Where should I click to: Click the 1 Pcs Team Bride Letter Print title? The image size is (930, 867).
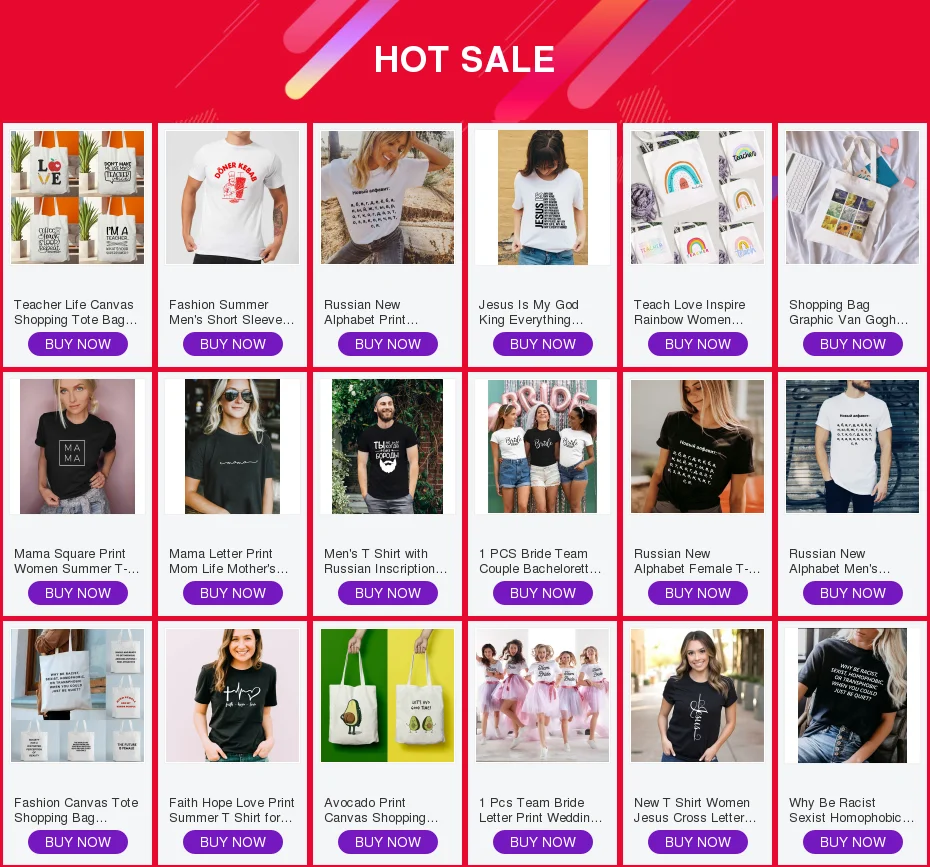pos(540,810)
